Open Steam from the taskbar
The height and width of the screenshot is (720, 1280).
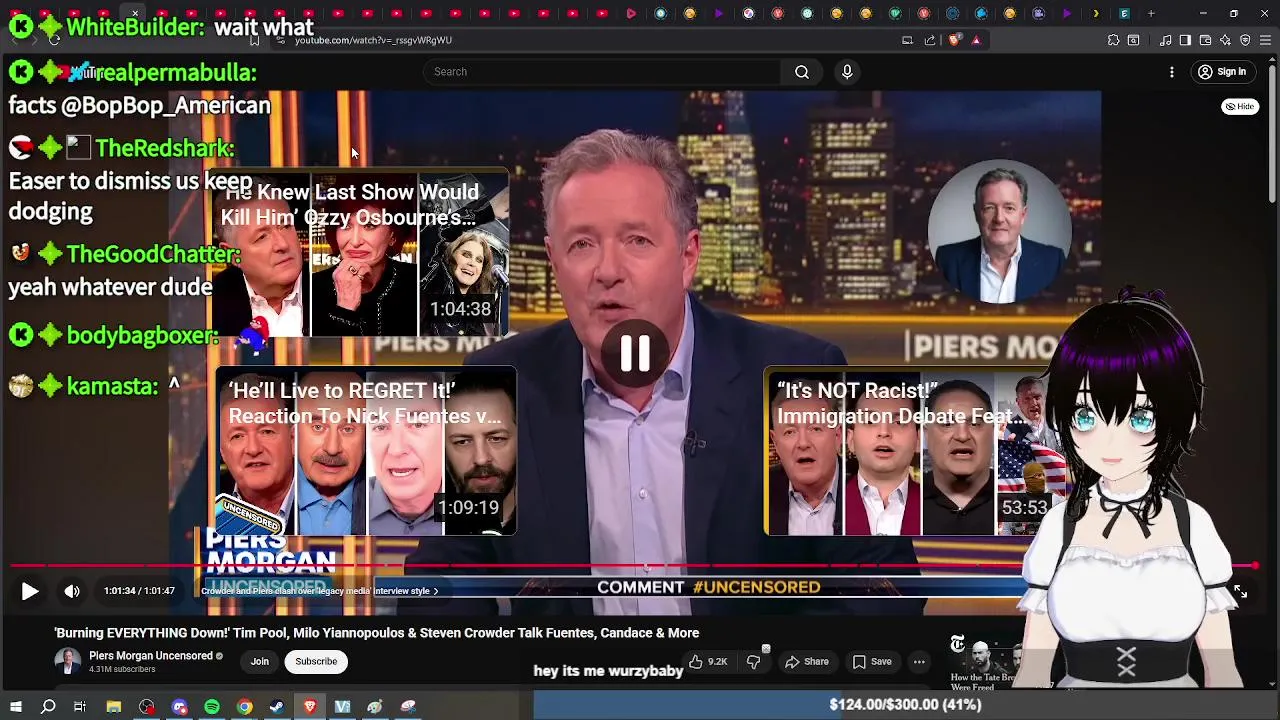click(x=277, y=707)
